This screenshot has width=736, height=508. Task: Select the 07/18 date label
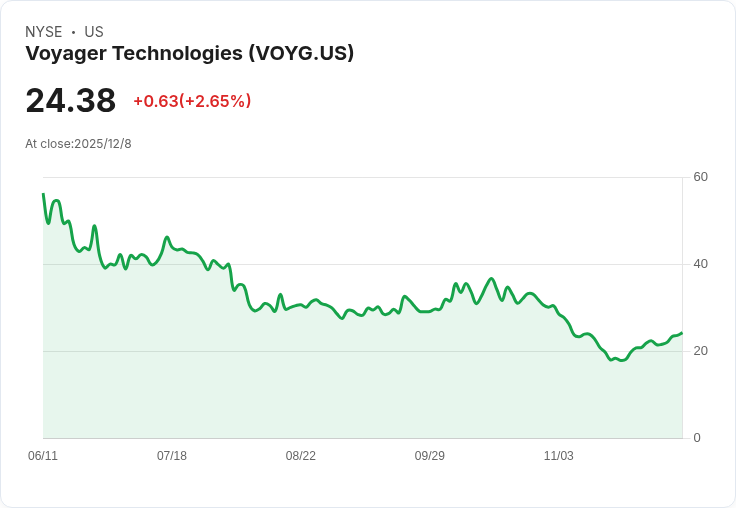tap(172, 456)
